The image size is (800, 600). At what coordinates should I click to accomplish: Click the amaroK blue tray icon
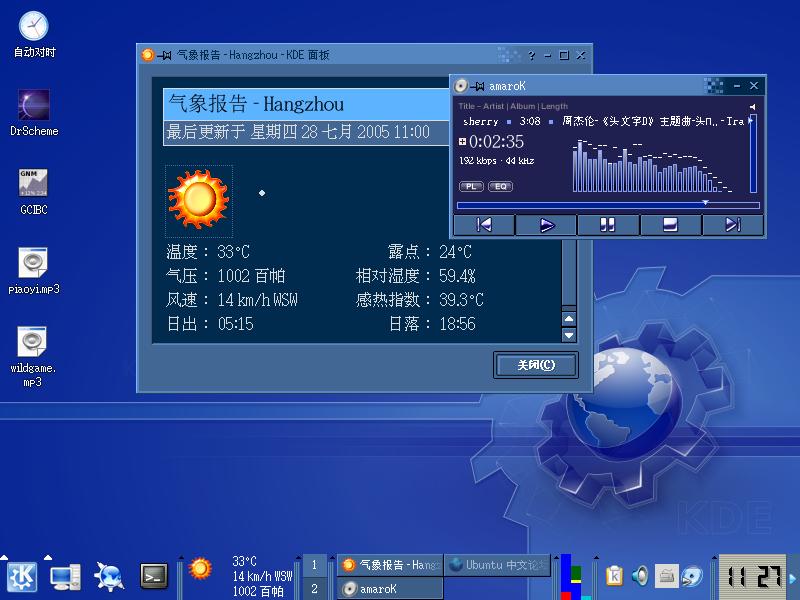(692, 576)
